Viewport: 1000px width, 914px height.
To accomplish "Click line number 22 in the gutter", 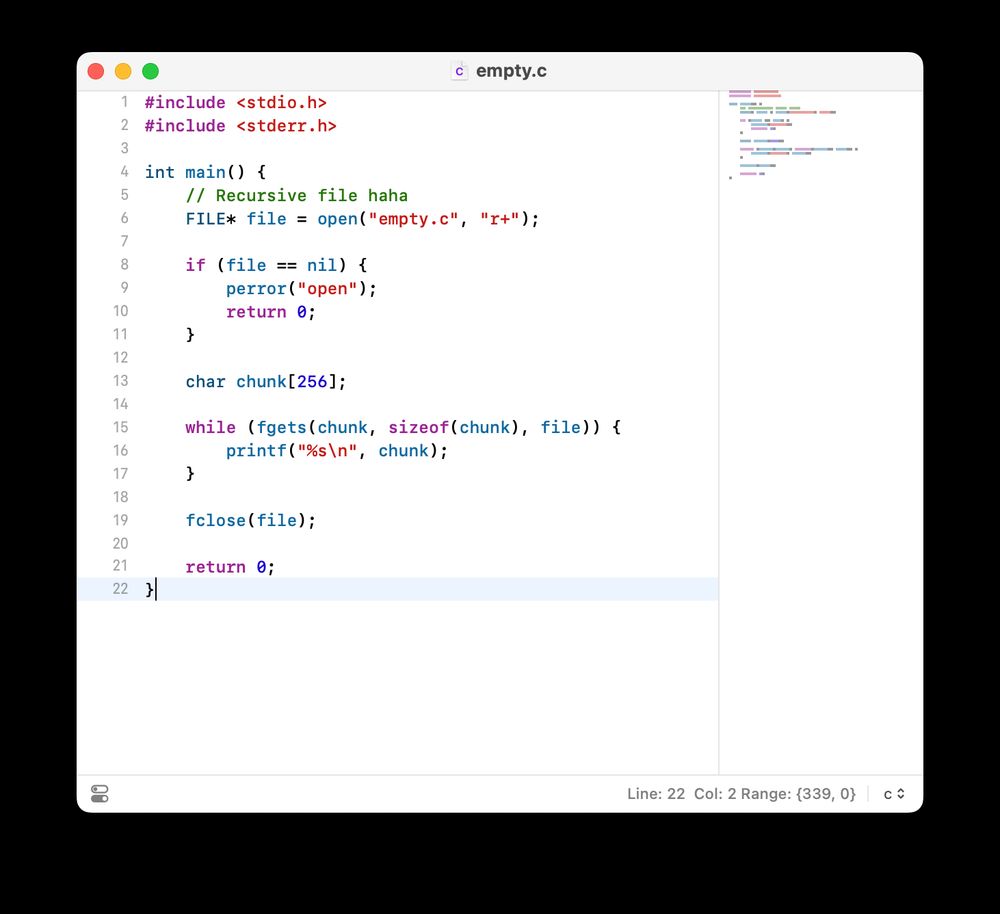I will point(120,589).
